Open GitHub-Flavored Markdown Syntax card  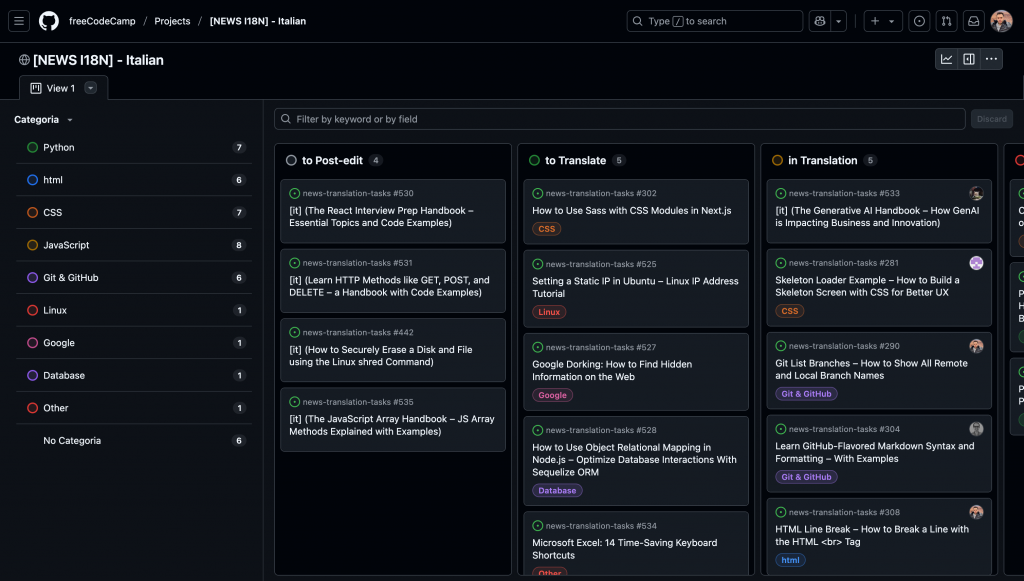(x=879, y=454)
